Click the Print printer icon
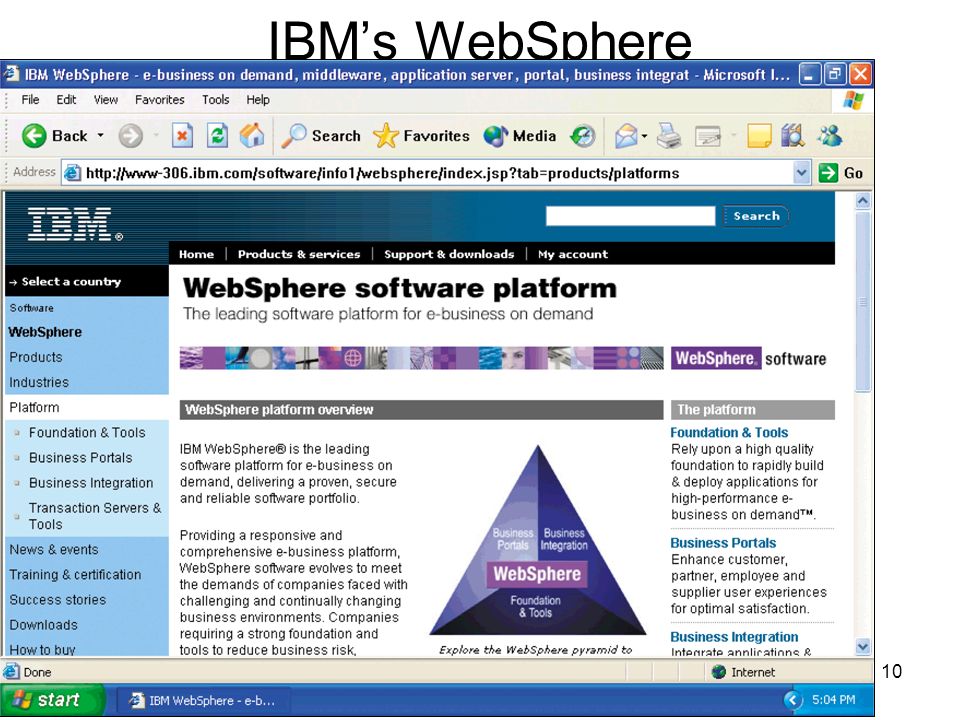 point(669,135)
